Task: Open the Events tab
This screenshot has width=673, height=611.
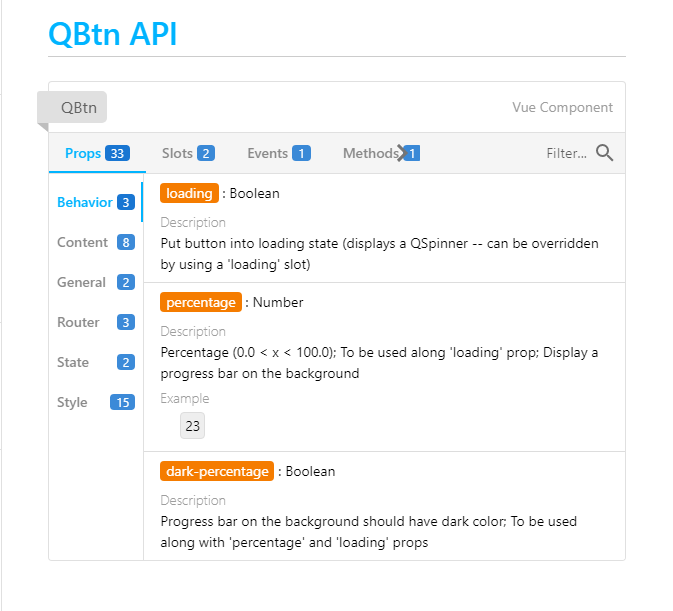Action: [279, 153]
